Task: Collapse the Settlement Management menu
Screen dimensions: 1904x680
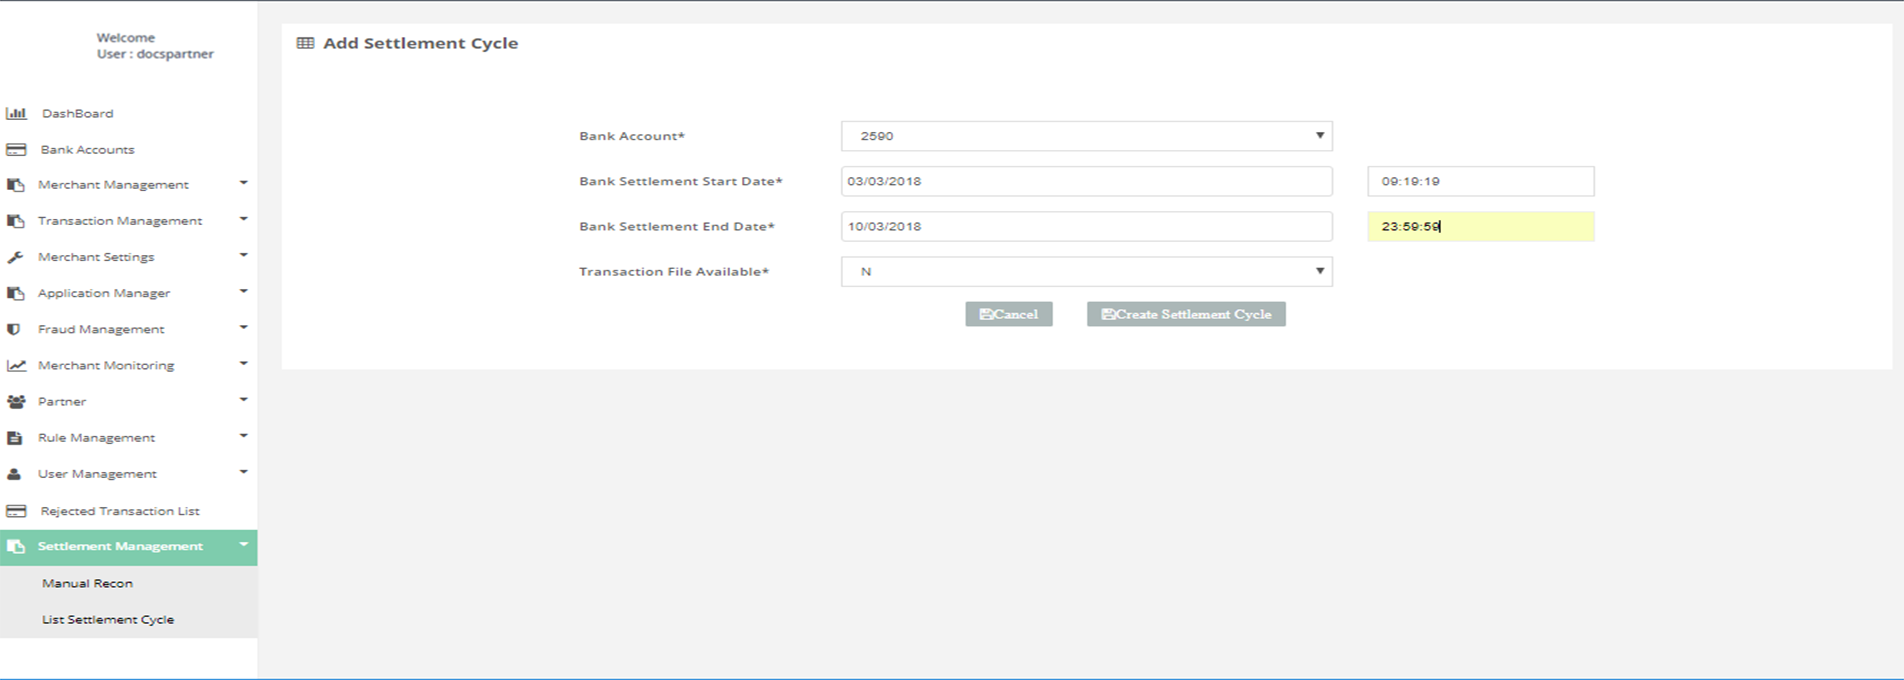Action: click(x=243, y=545)
